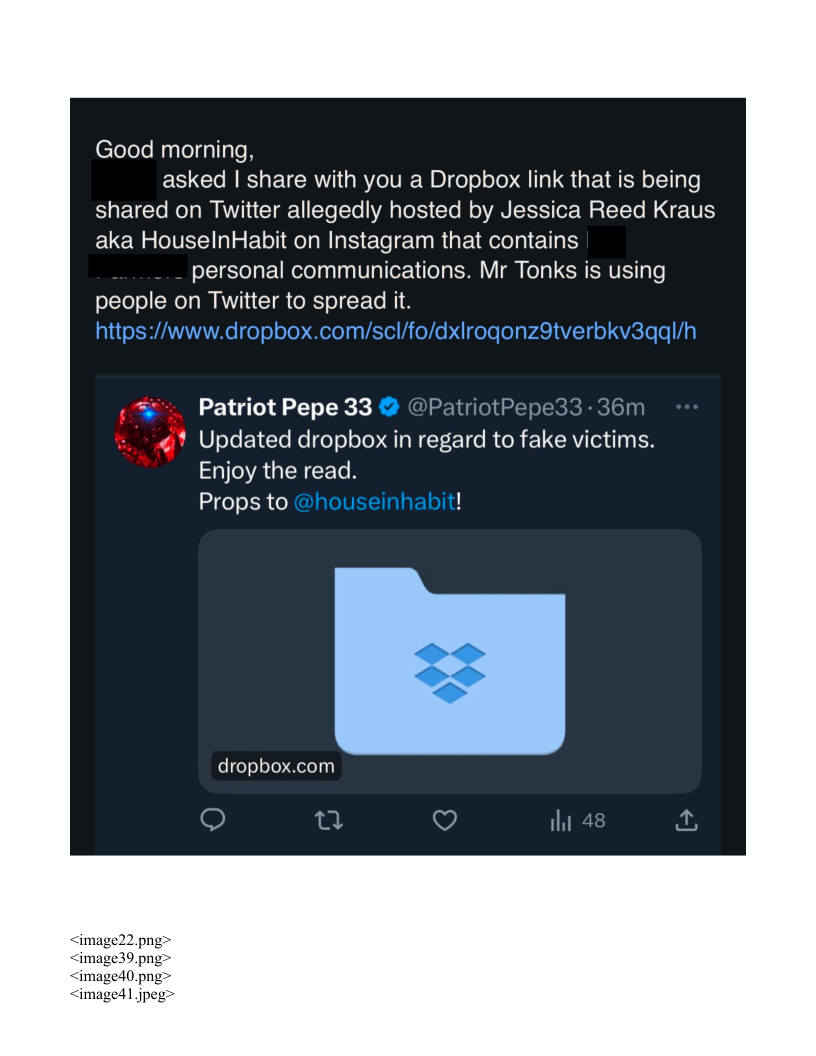Click the retweet arrows icon
Viewport: 816px width, 1056px height.
click(x=328, y=821)
